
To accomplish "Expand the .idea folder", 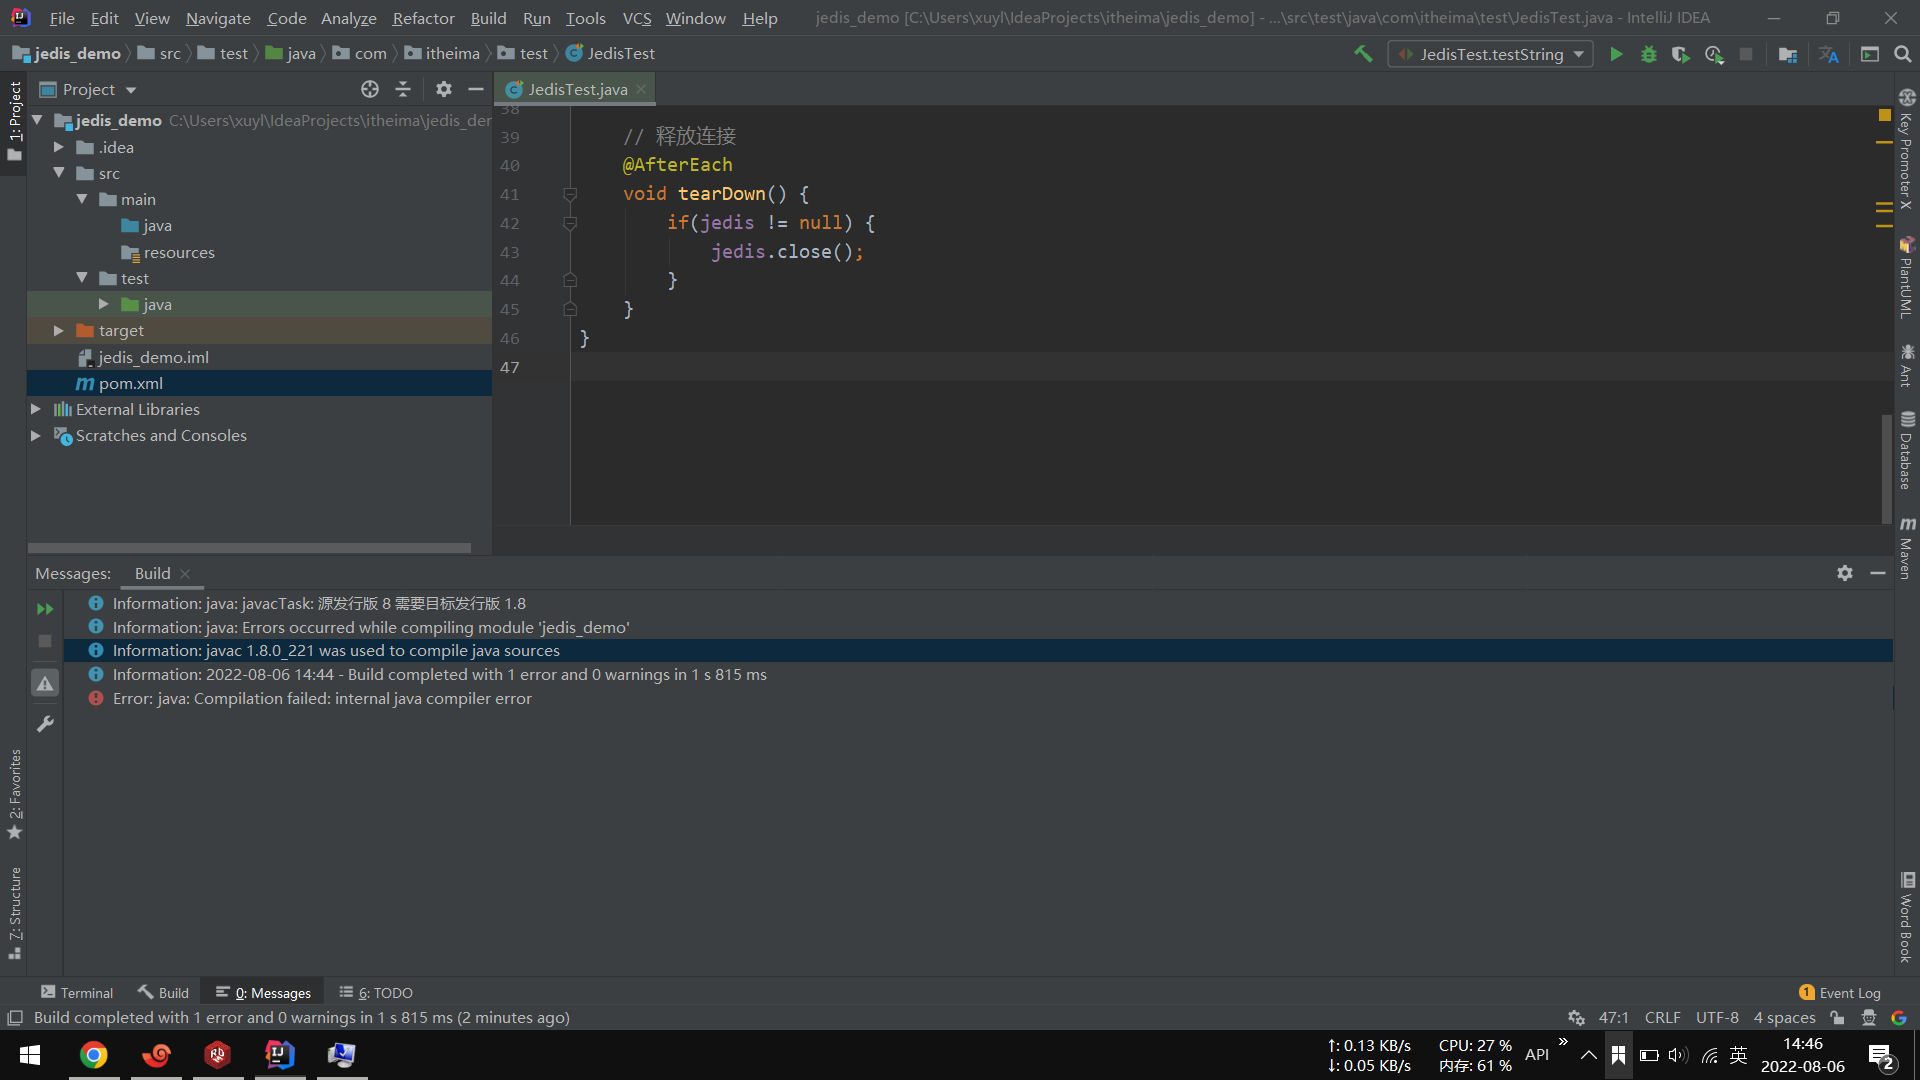I will pyautogui.click(x=59, y=147).
